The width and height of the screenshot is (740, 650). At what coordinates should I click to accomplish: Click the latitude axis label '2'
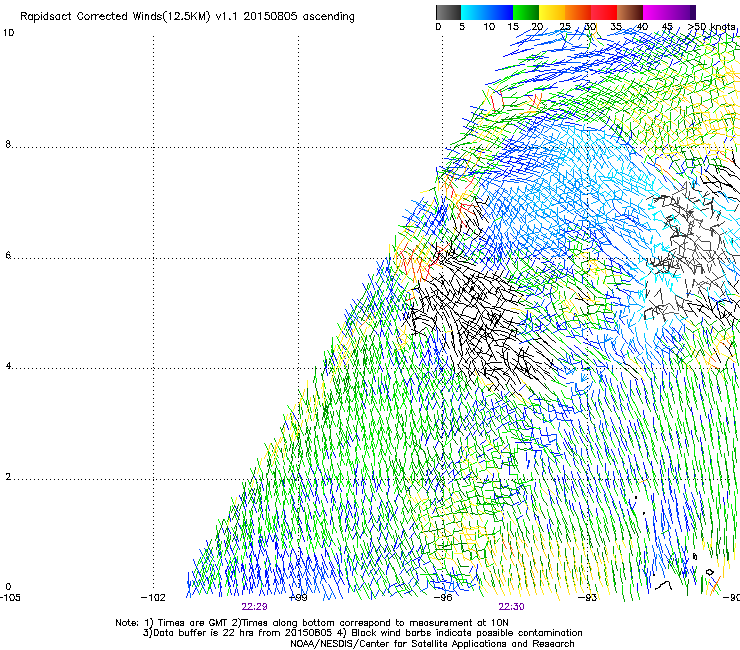click(8, 477)
